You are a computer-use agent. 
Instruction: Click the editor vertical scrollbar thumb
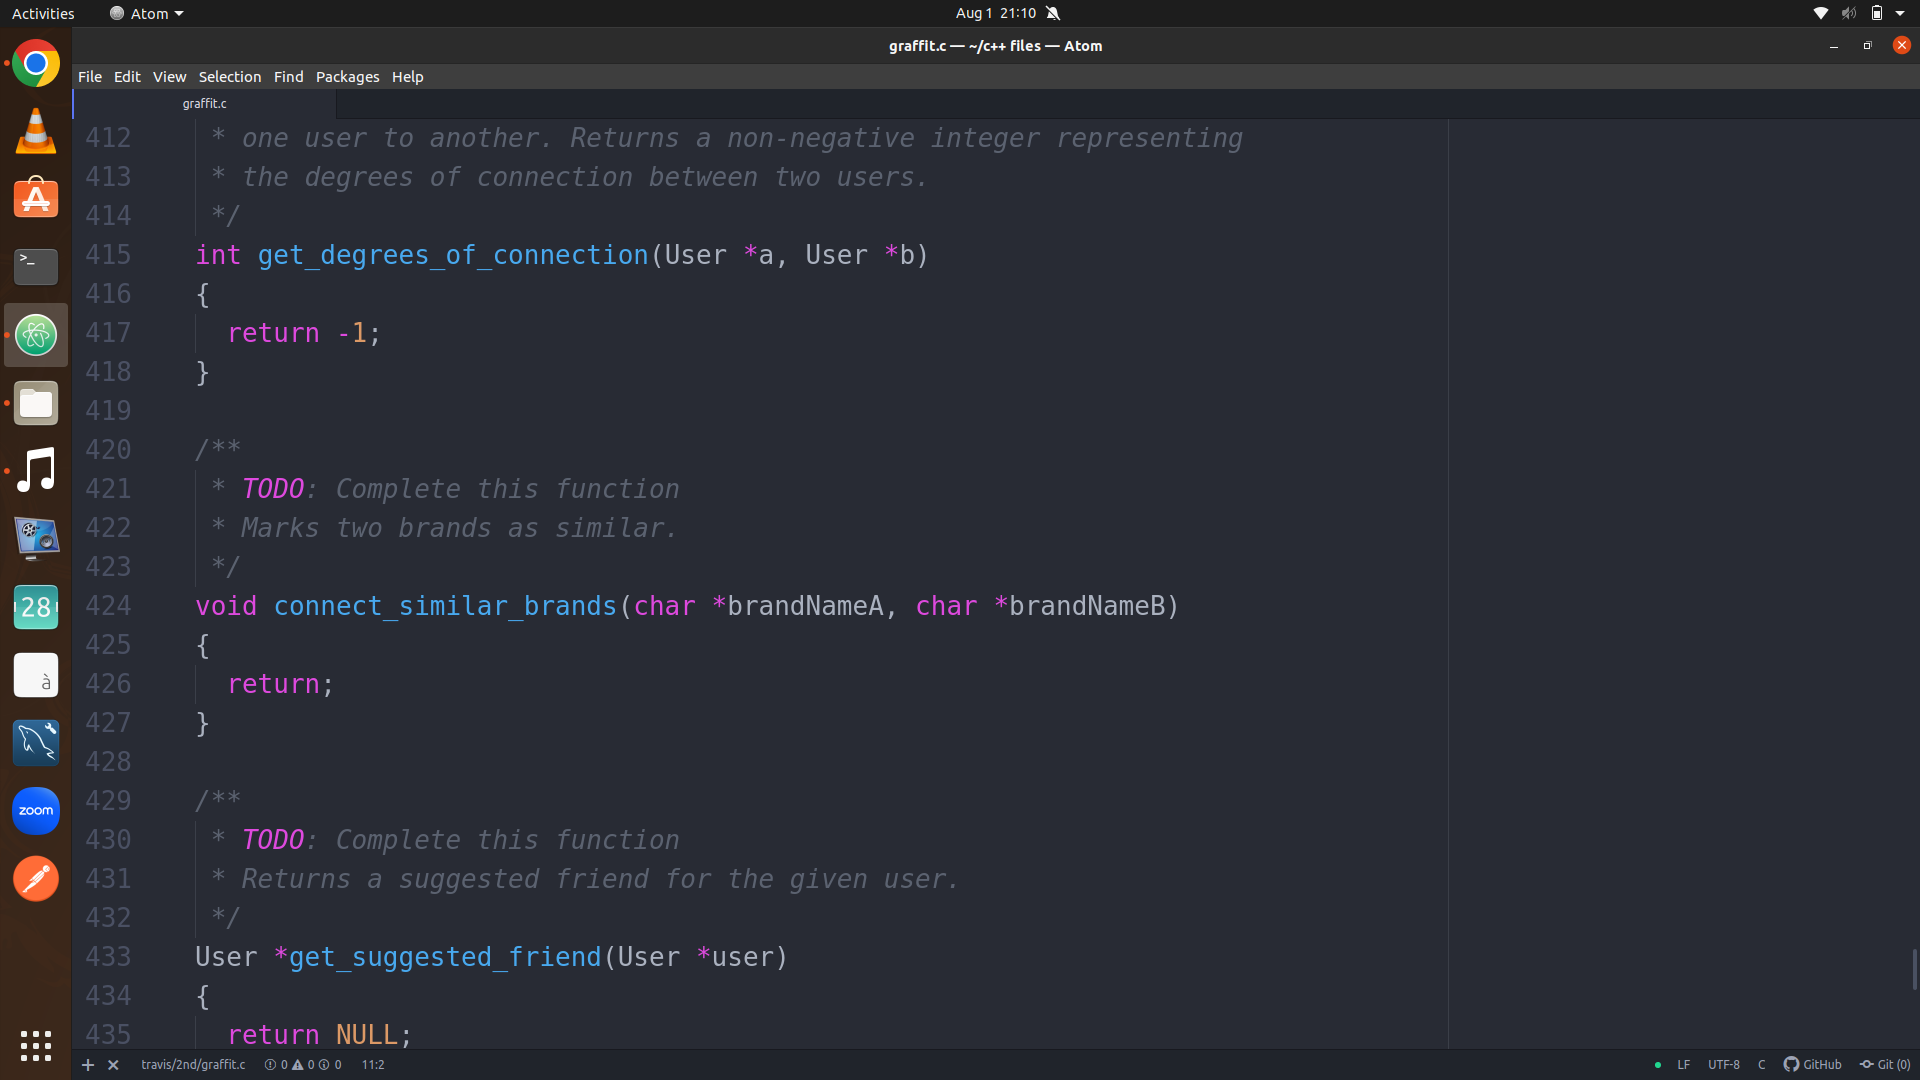click(x=1914, y=969)
